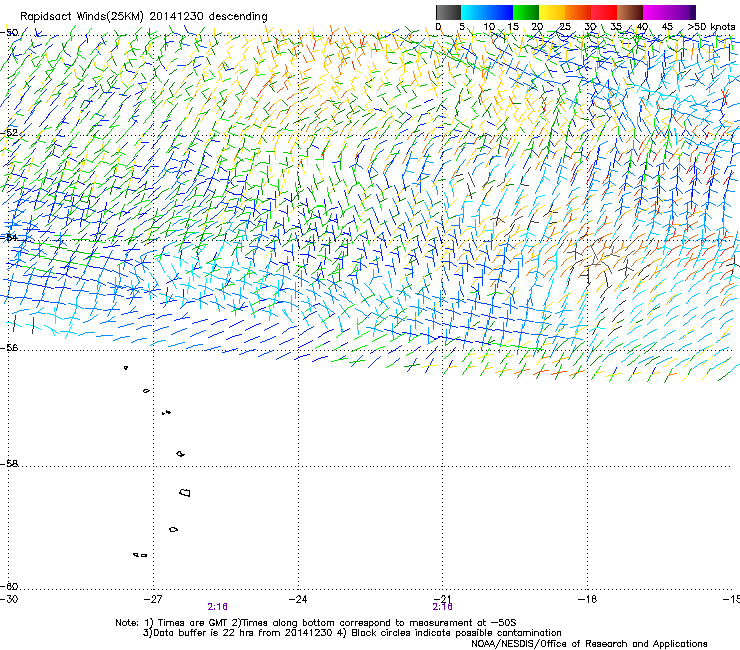Select the cyan 5-10 knots color segment
Screen dimensions: 740x650
pos(474,12)
